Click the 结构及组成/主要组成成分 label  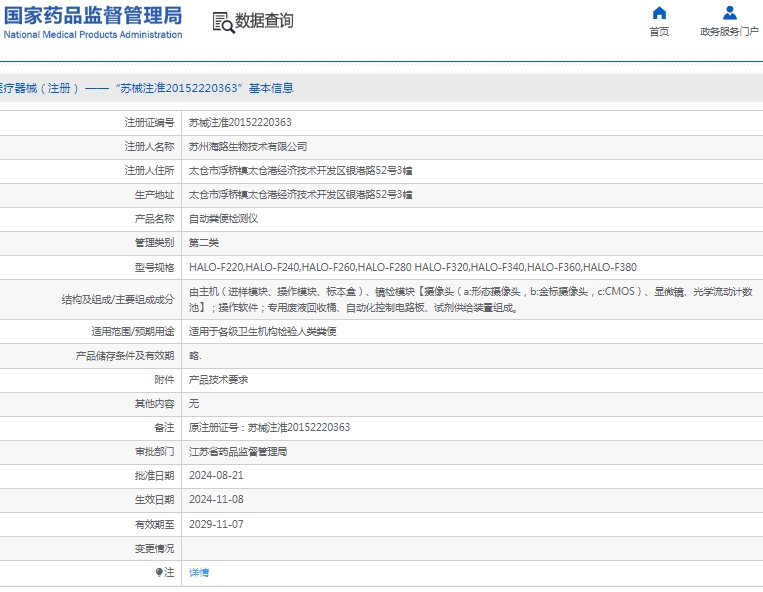(118, 300)
